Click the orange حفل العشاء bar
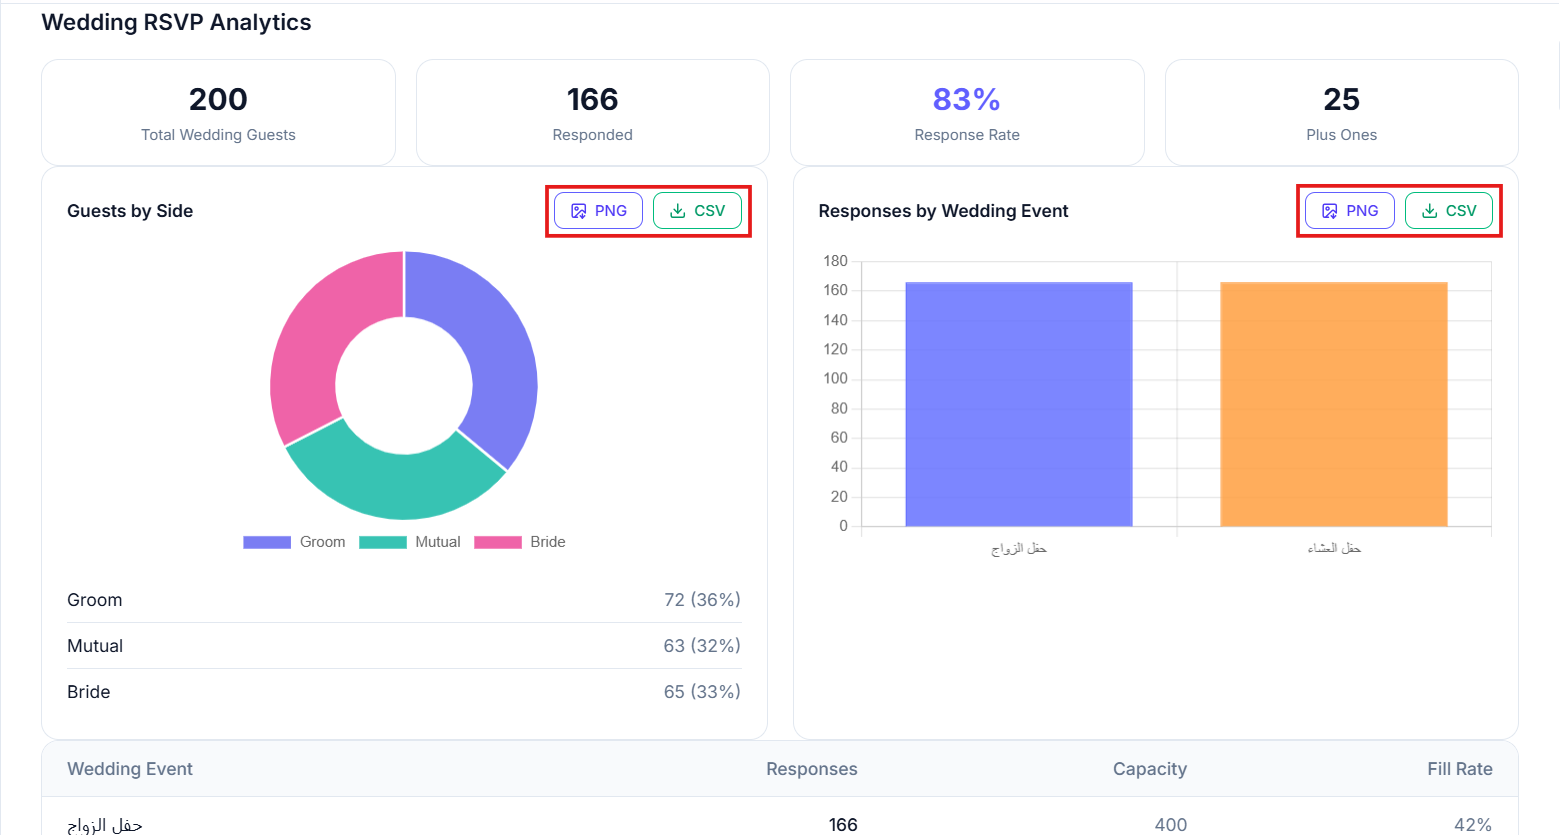The height and width of the screenshot is (835, 1560). [x=1334, y=404]
